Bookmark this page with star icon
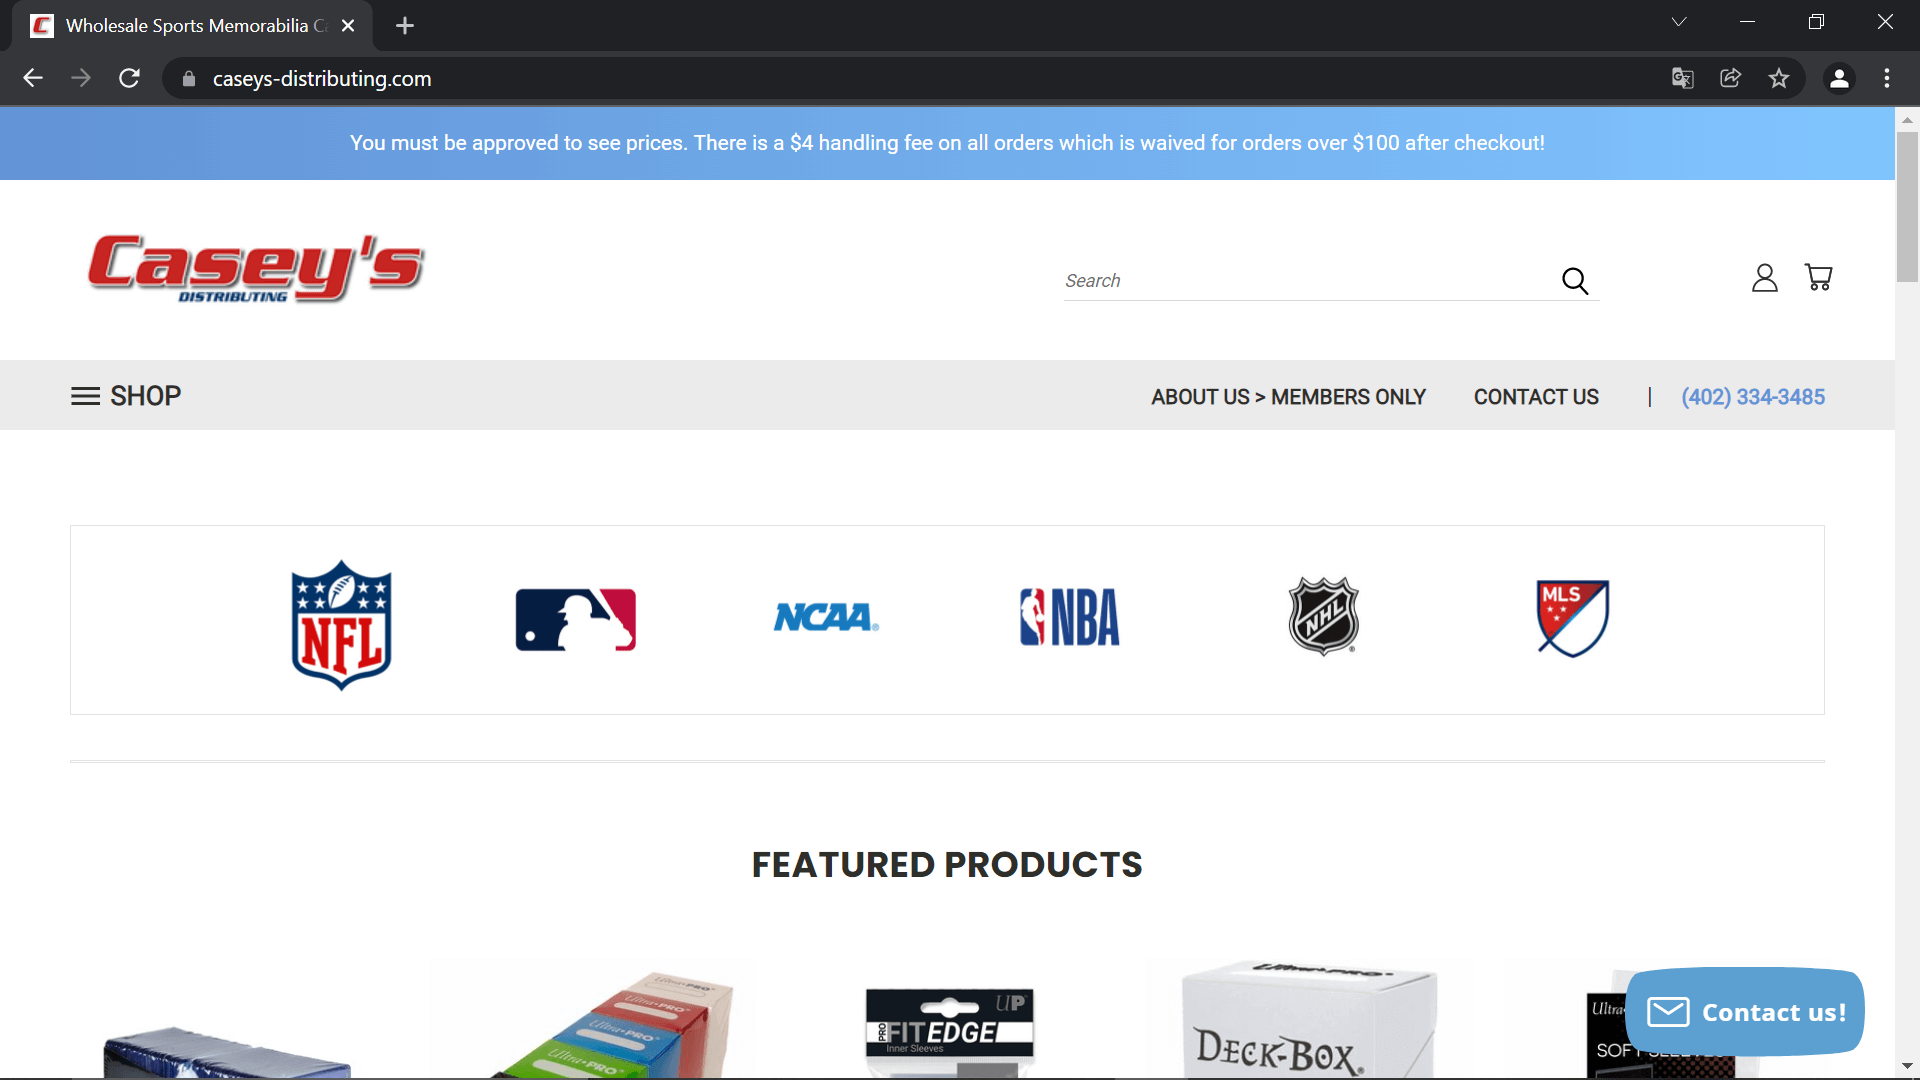Screen dimensions: 1920x1080 (1778, 78)
